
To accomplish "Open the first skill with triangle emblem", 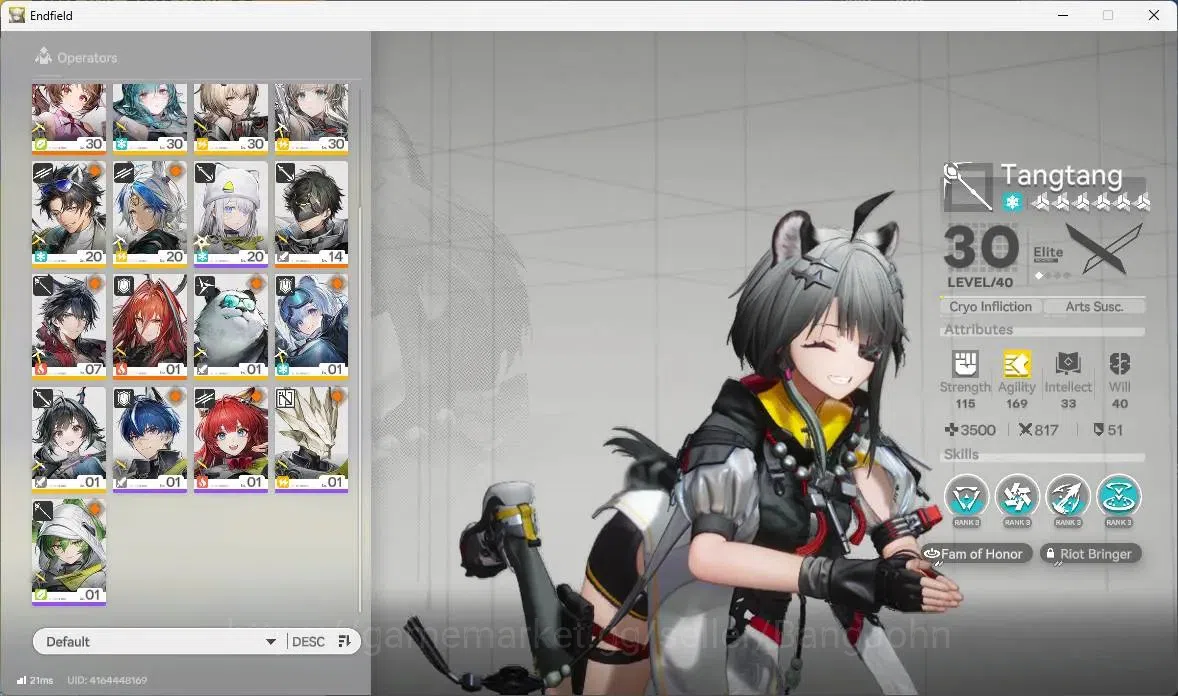I will (966, 497).
